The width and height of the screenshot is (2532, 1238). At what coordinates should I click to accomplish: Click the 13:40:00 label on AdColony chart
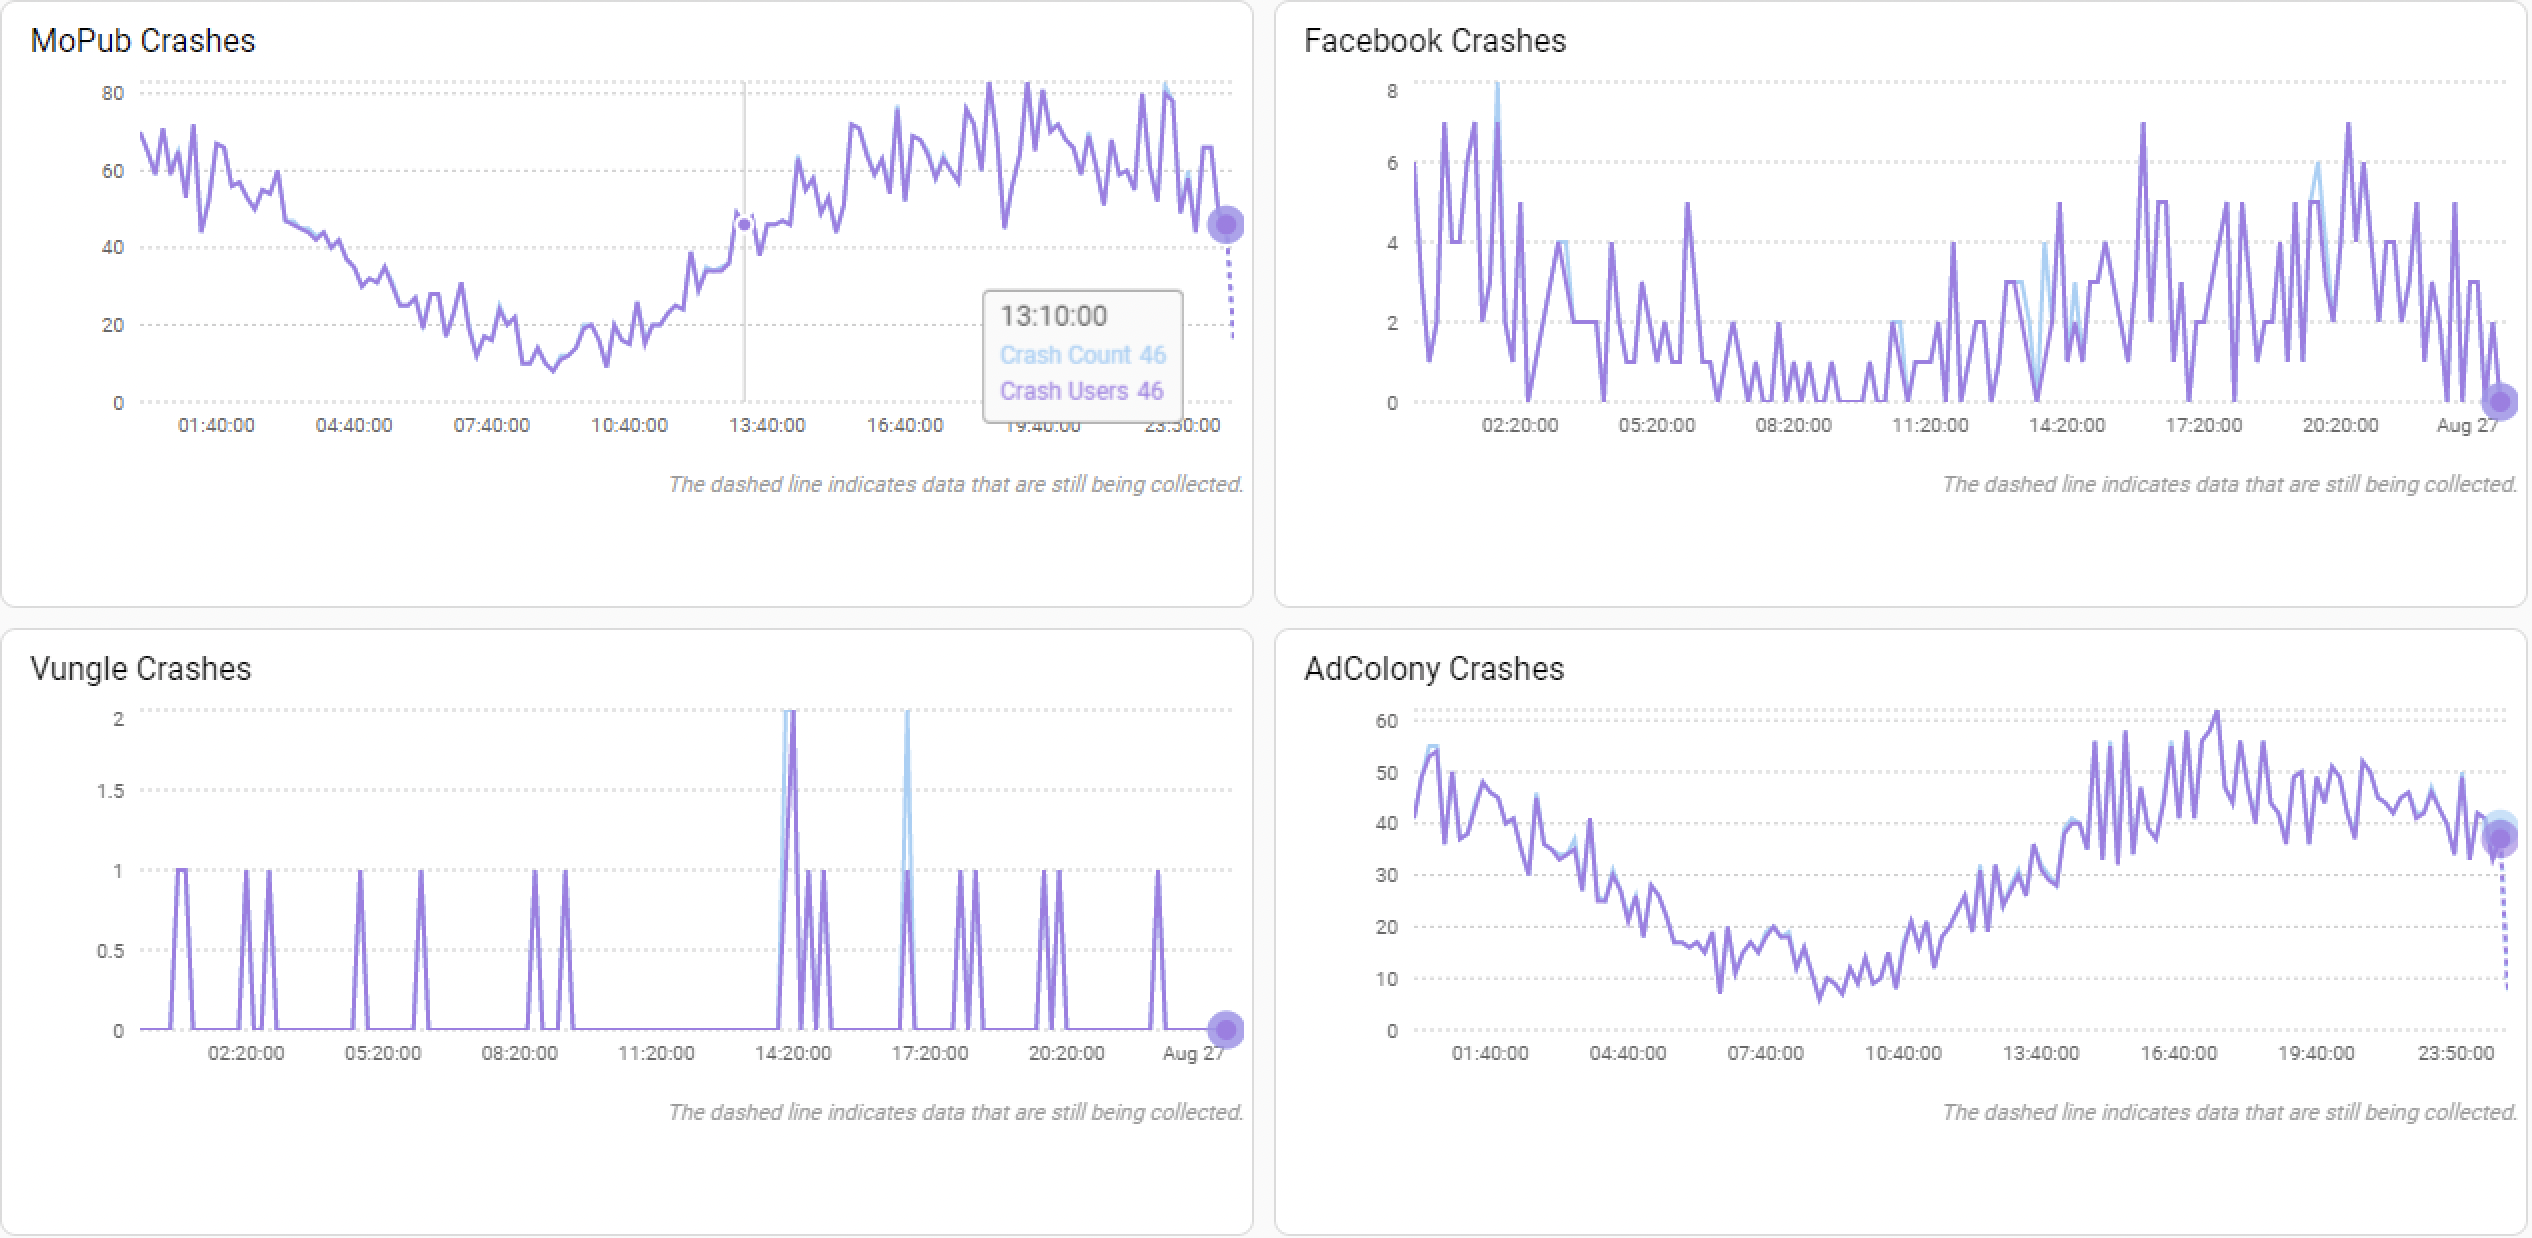click(x=2041, y=1054)
